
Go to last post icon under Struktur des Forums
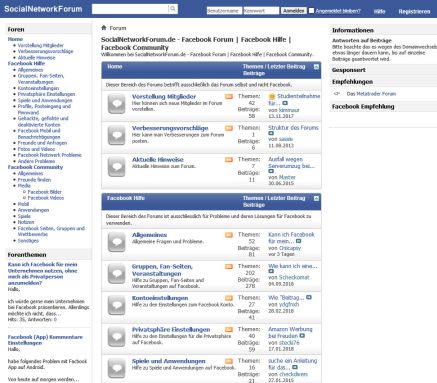click(x=271, y=133)
